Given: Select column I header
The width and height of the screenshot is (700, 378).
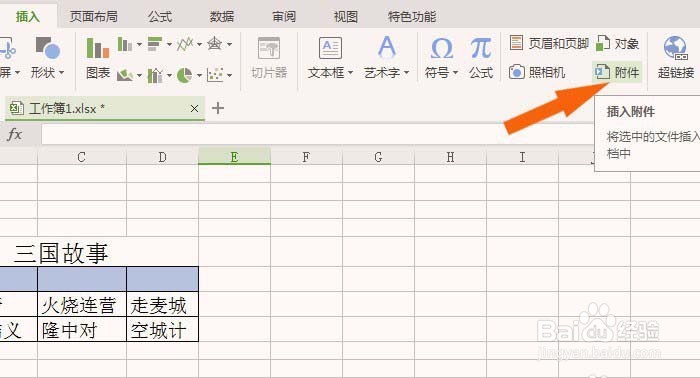Looking at the screenshot, I should tap(522, 157).
